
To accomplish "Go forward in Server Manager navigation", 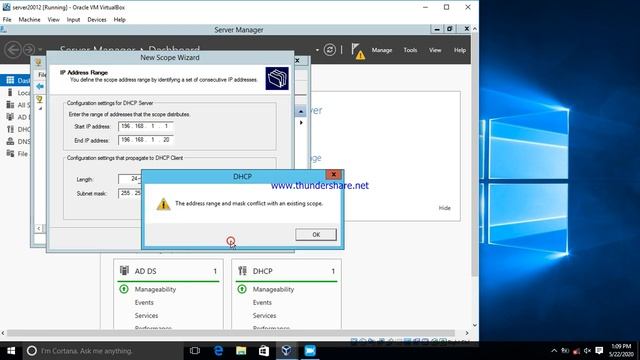I will click(29, 50).
